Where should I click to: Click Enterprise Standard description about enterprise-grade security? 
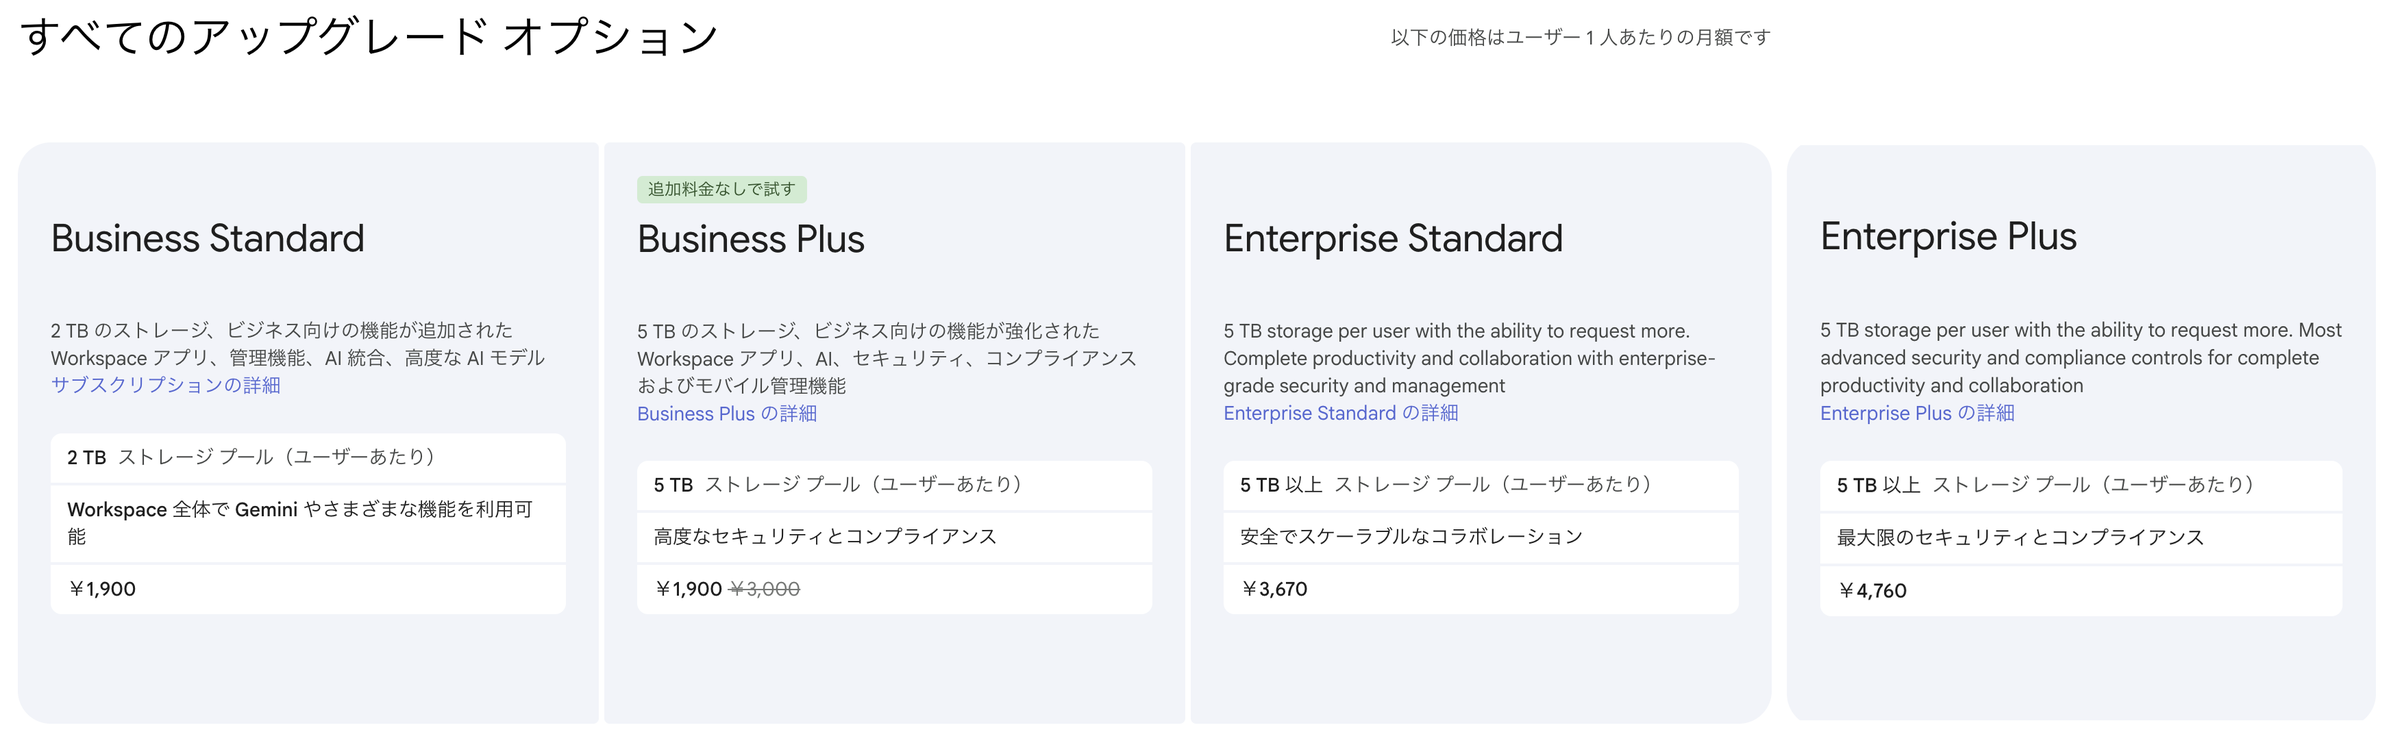click(1469, 358)
